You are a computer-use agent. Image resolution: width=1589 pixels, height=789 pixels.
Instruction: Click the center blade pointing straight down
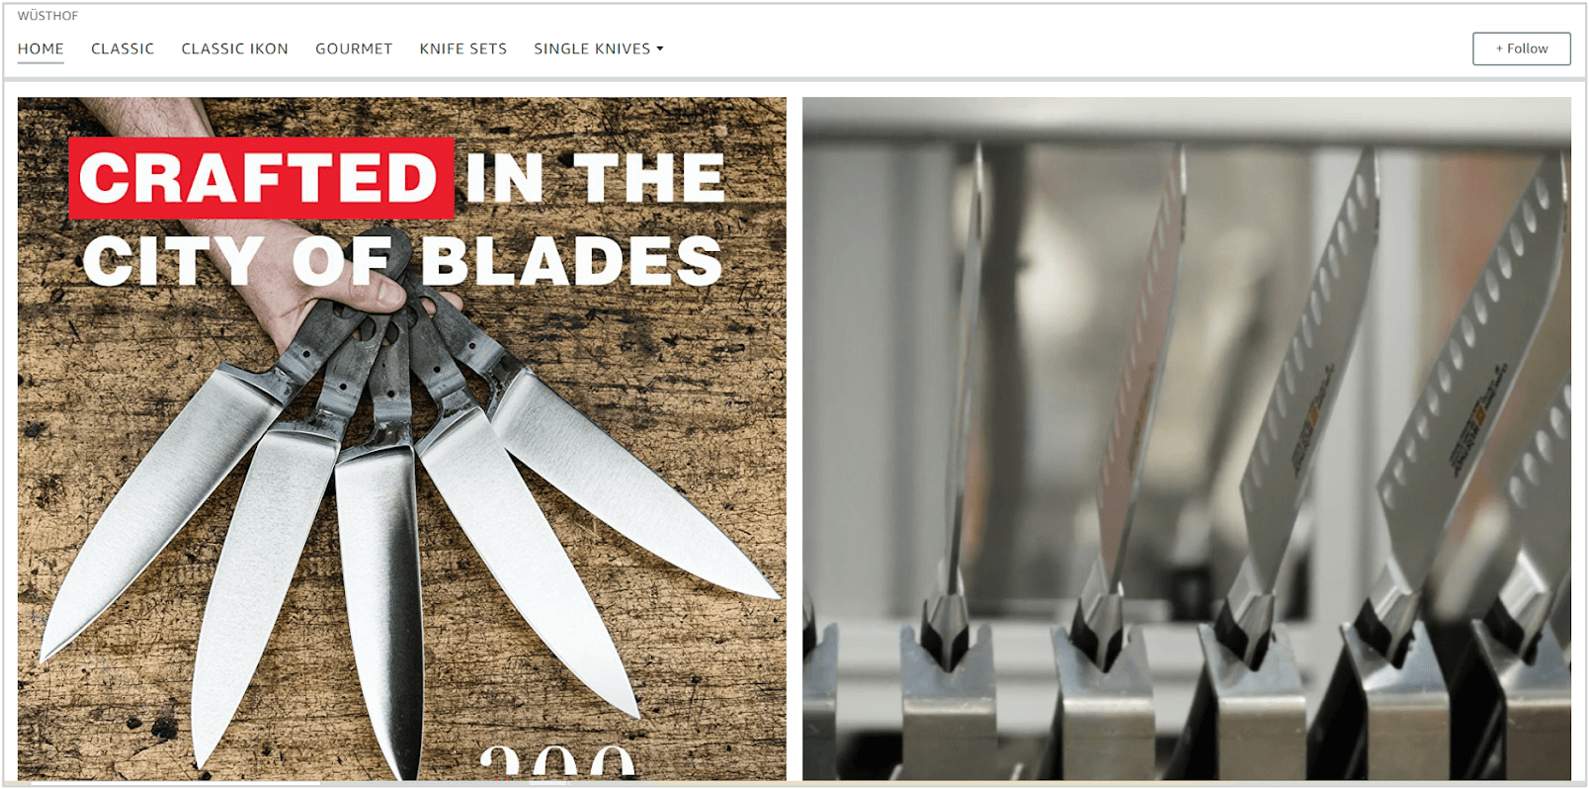click(378, 600)
